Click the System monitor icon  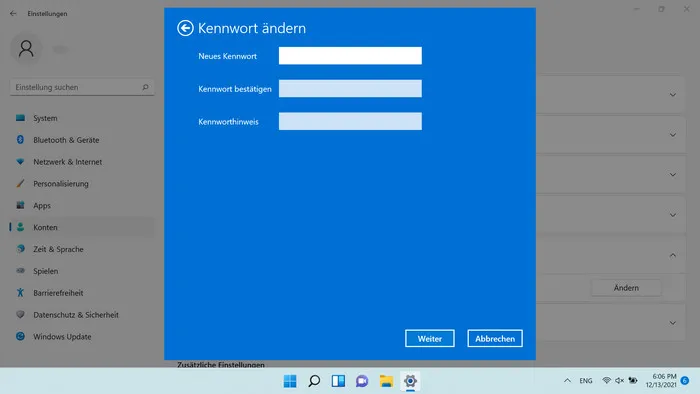pos(20,118)
